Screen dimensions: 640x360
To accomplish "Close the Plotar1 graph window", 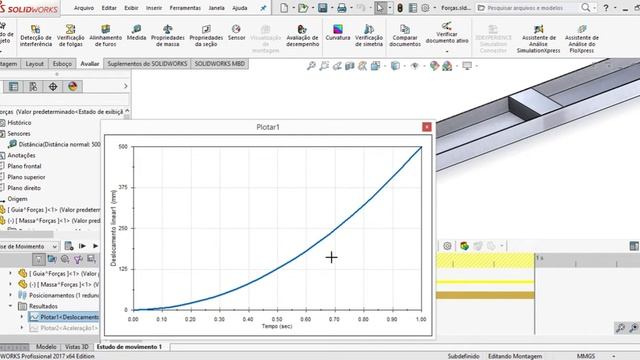I will coord(427,127).
